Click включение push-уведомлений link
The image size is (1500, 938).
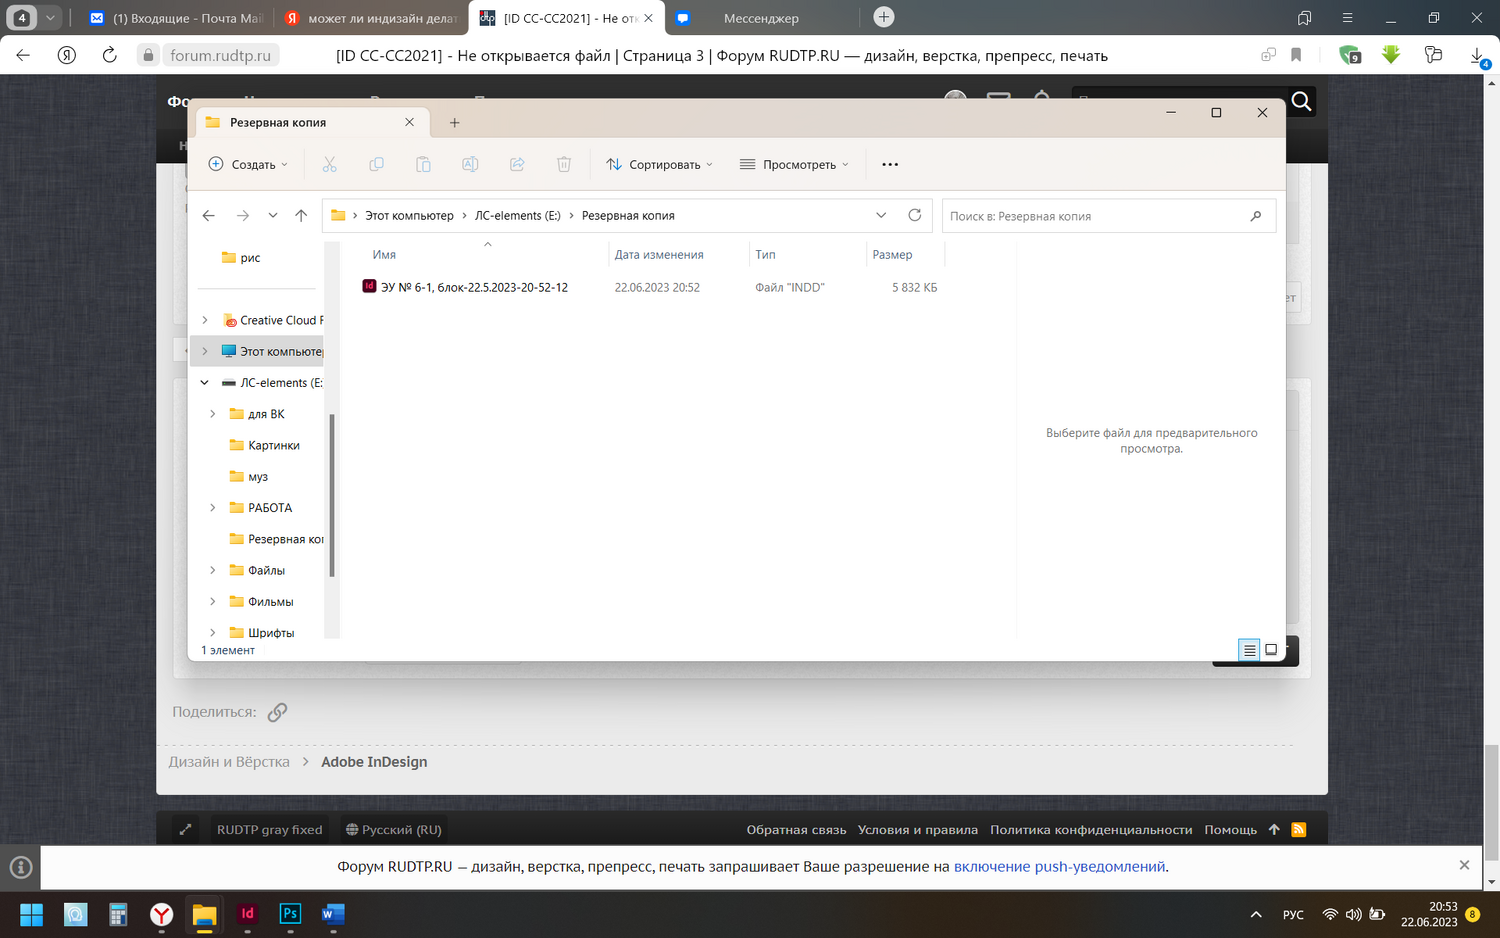click(1059, 867)
